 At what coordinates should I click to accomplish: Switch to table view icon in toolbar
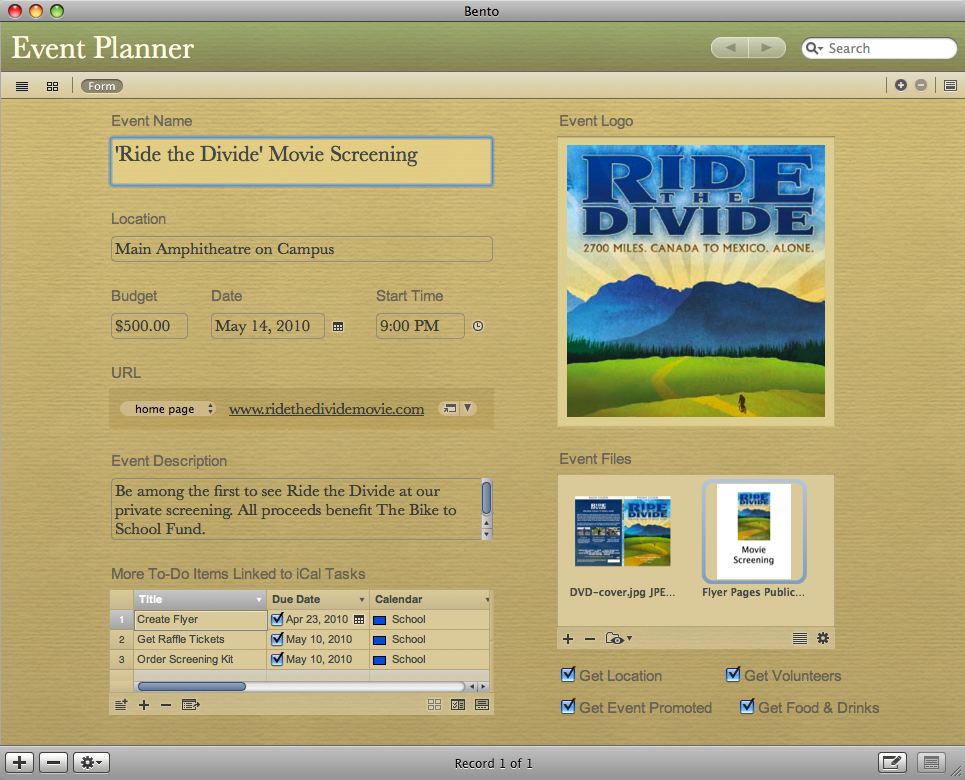point(22,86)
